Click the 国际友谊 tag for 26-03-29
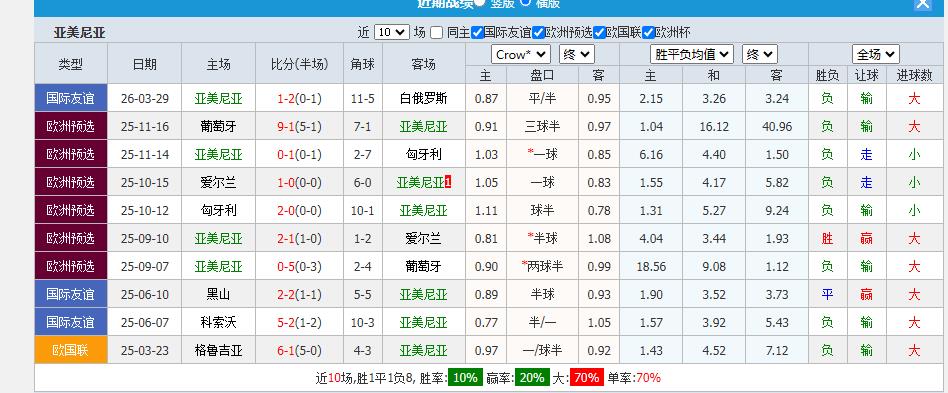Viewport: 948px width, 393px height. coord(71,98)
